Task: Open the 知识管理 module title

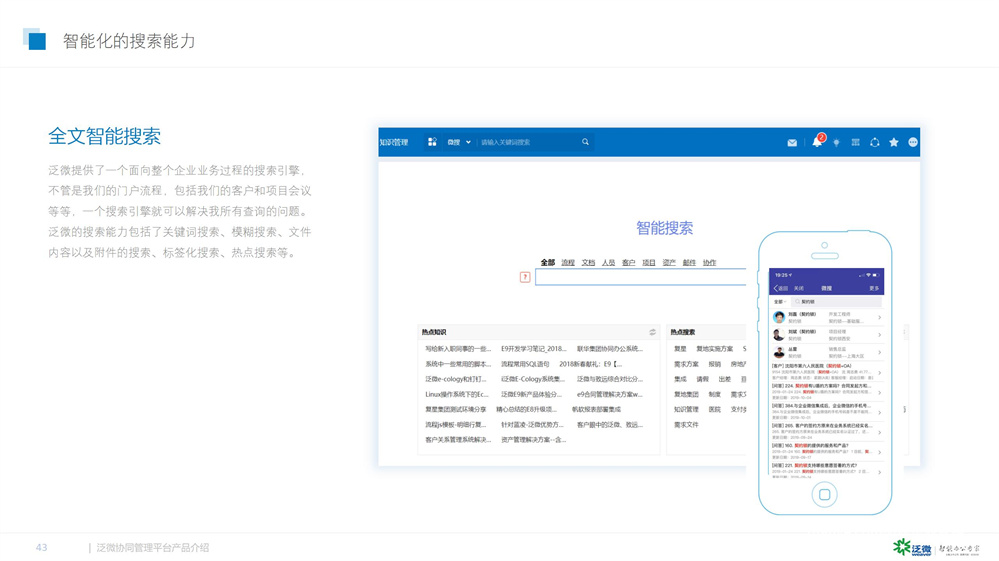Action: click(394, 142)
